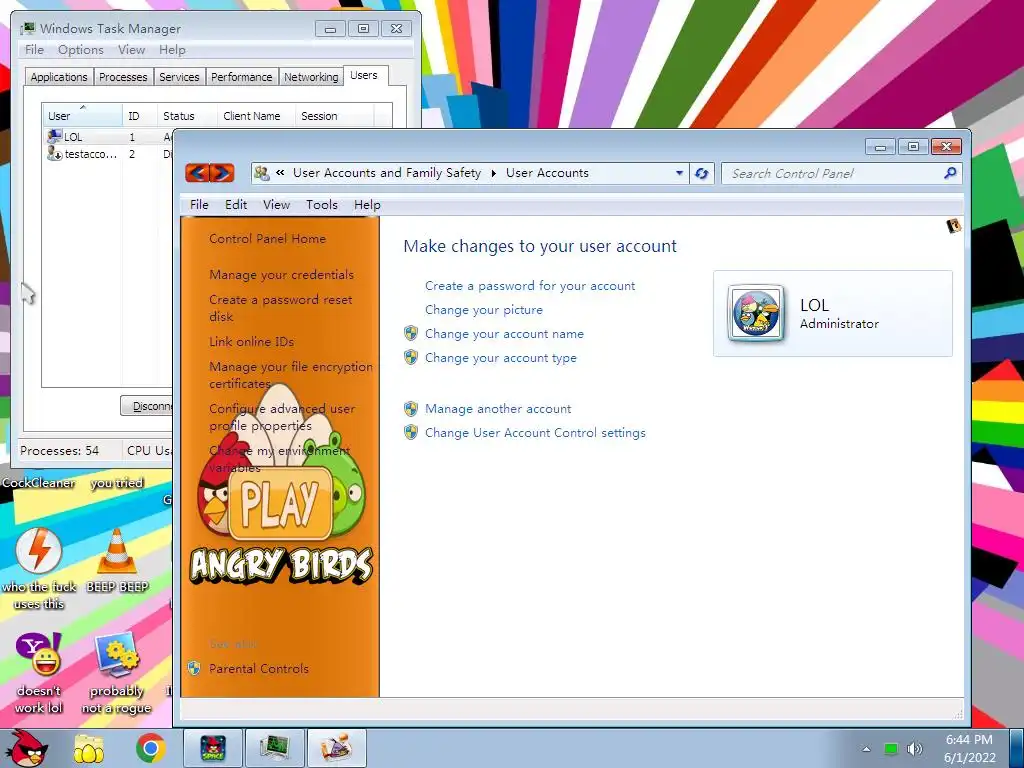This screenshot has width=1024, height=768.
Task: Click the refresh icon beside the address bar
Action: pyautogui.click(x=701, y=174)
